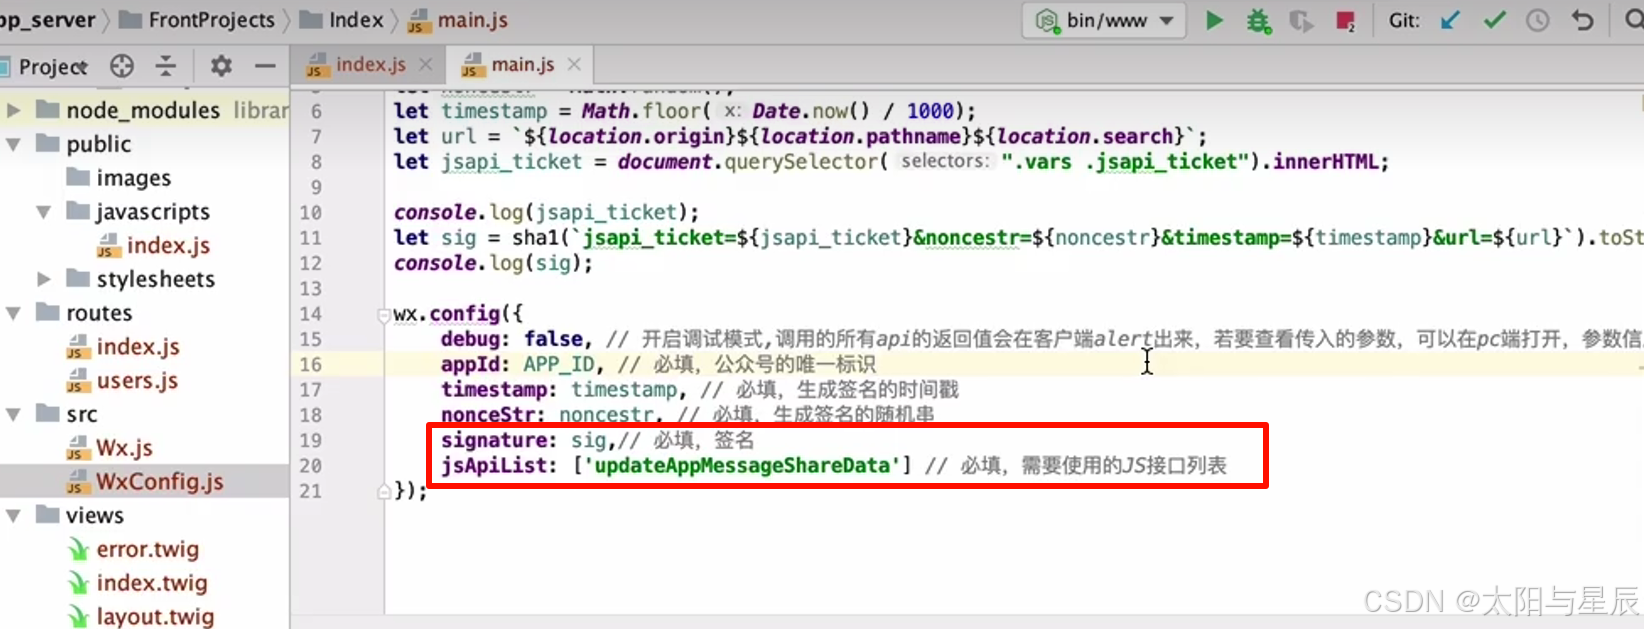This screenshot has width=1644, height=629.
Task: Click 'updateAppMessageShareData' string
Action: click(x=742, y=465)
